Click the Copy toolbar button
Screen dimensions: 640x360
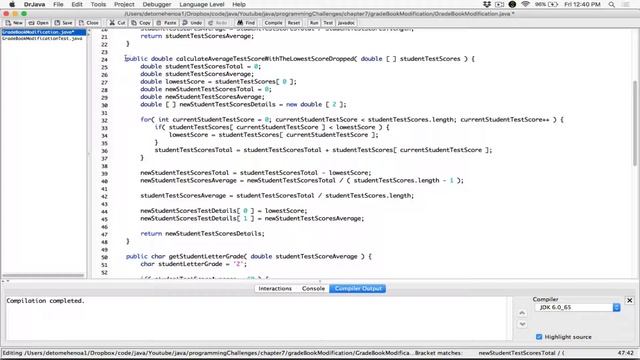click(141, 23)
